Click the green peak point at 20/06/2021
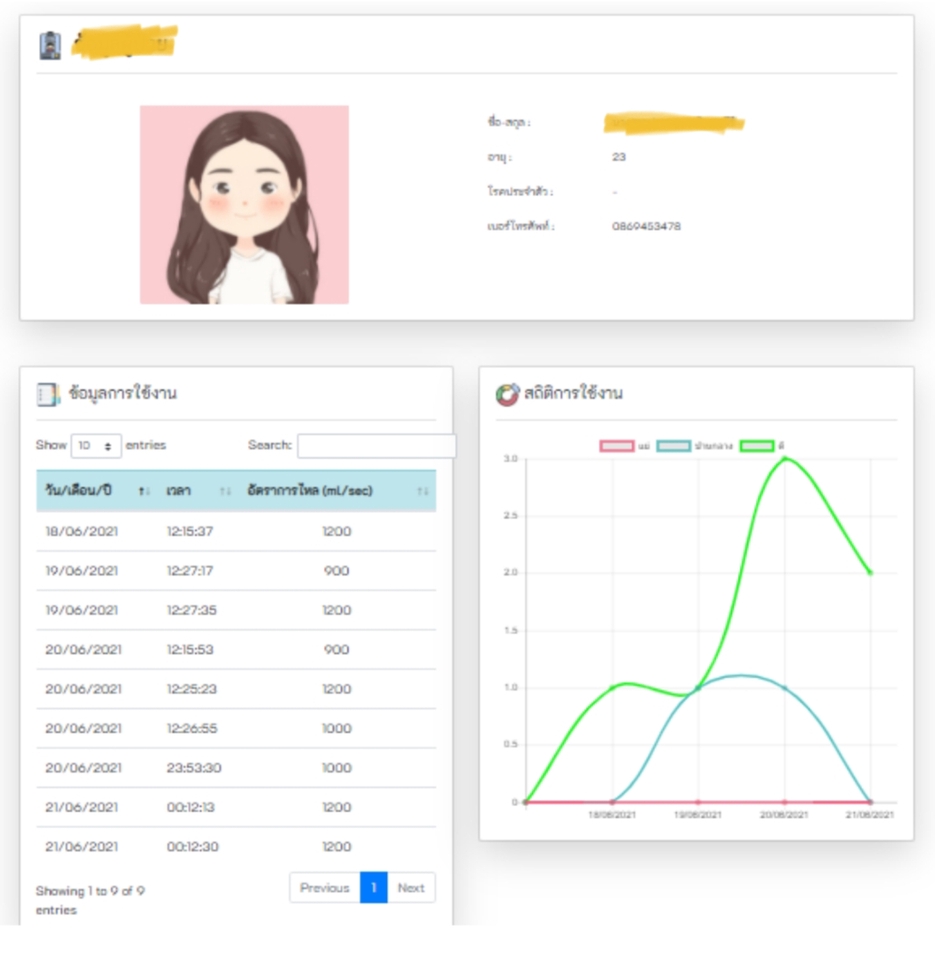935x960 pixels. [784, 458]
